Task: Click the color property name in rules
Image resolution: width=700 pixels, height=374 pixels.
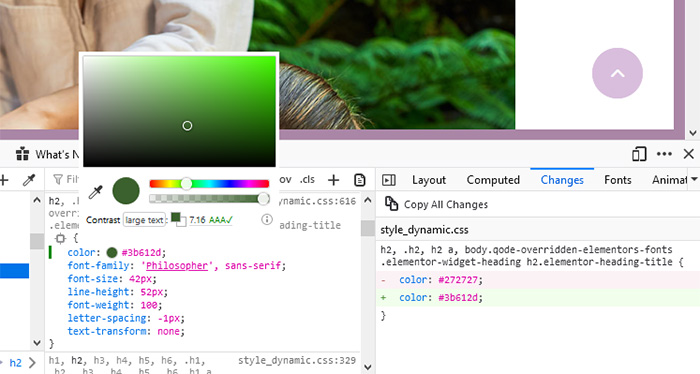Action: tap(81, 253)
